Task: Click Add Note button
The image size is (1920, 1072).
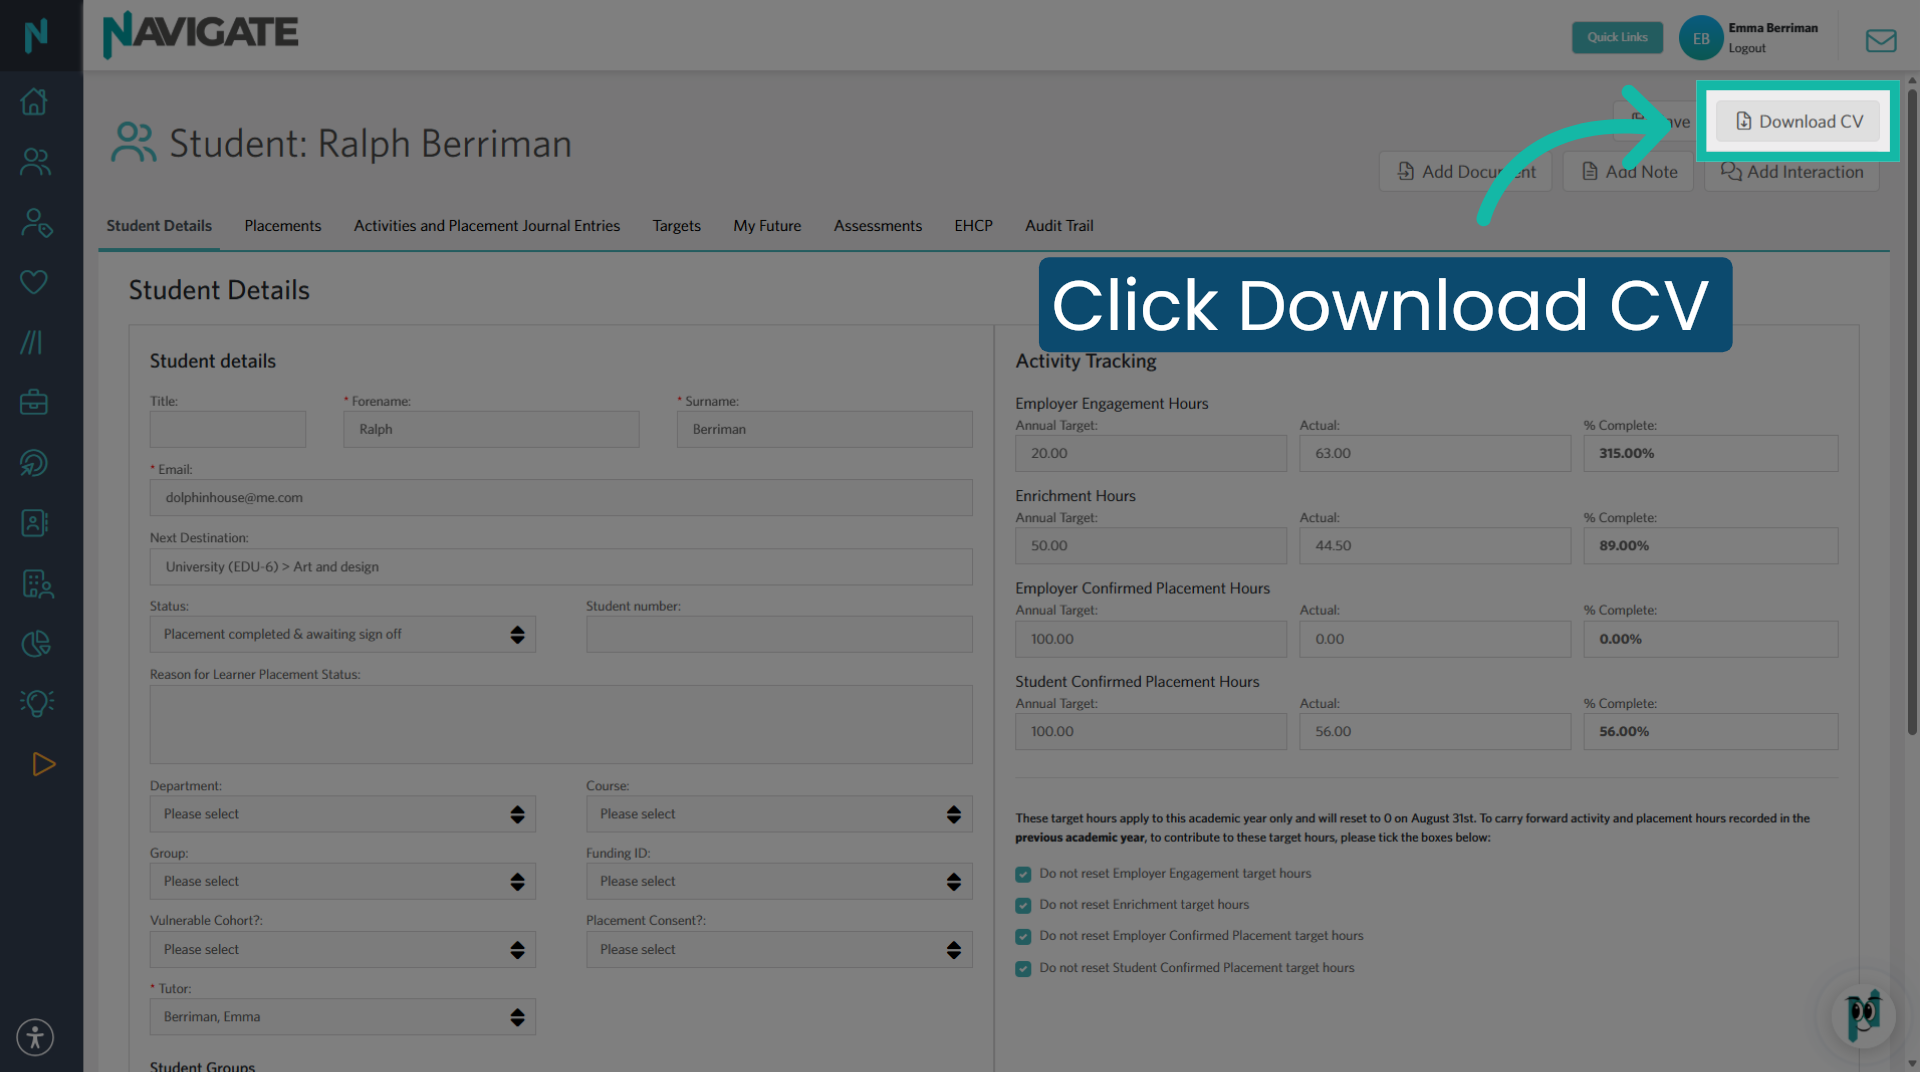Action: click(1628, 172)
